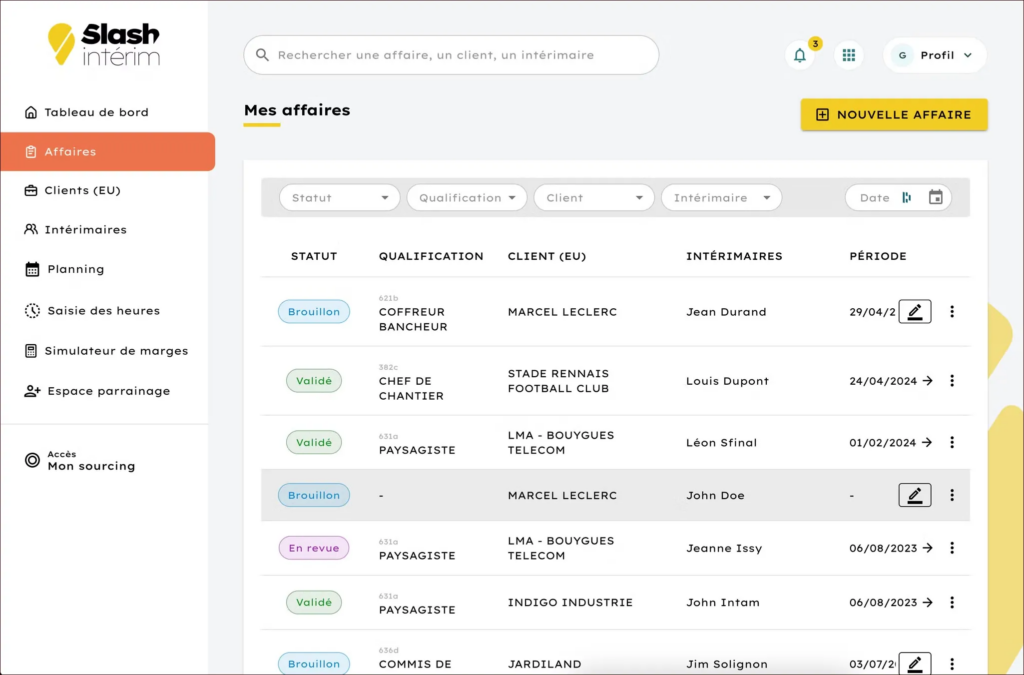Click the range icon in Date filter

pos(906,197)
